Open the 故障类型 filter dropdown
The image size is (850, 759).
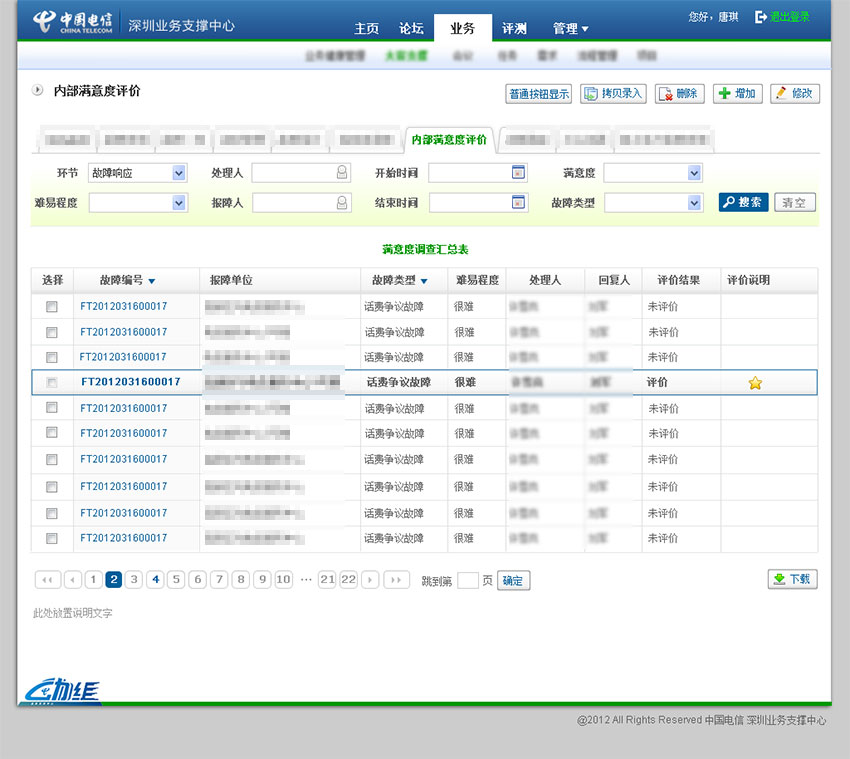[x=654, y=203]
